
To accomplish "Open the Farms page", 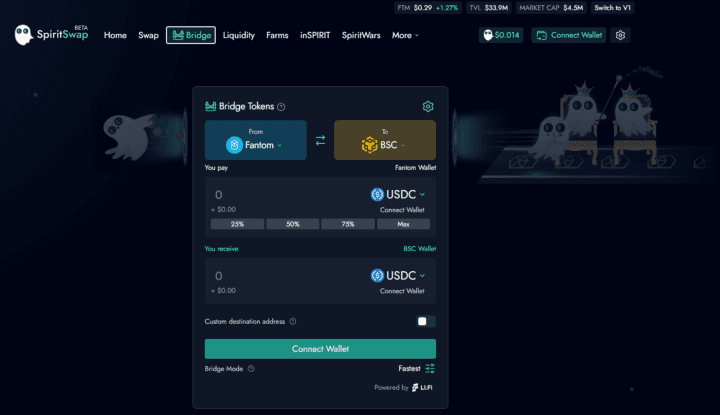I will tap(277, 35).
